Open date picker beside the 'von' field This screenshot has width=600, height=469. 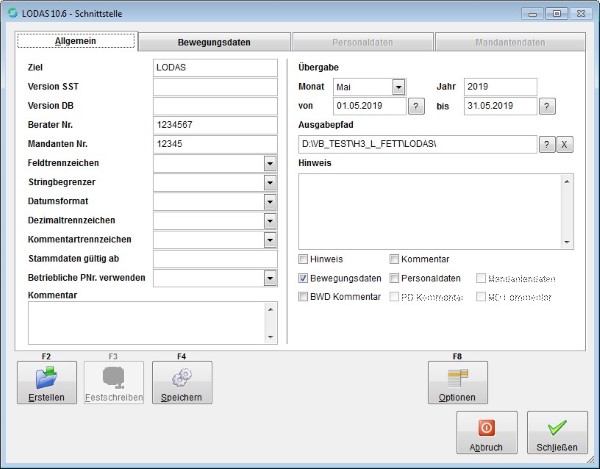417,106
